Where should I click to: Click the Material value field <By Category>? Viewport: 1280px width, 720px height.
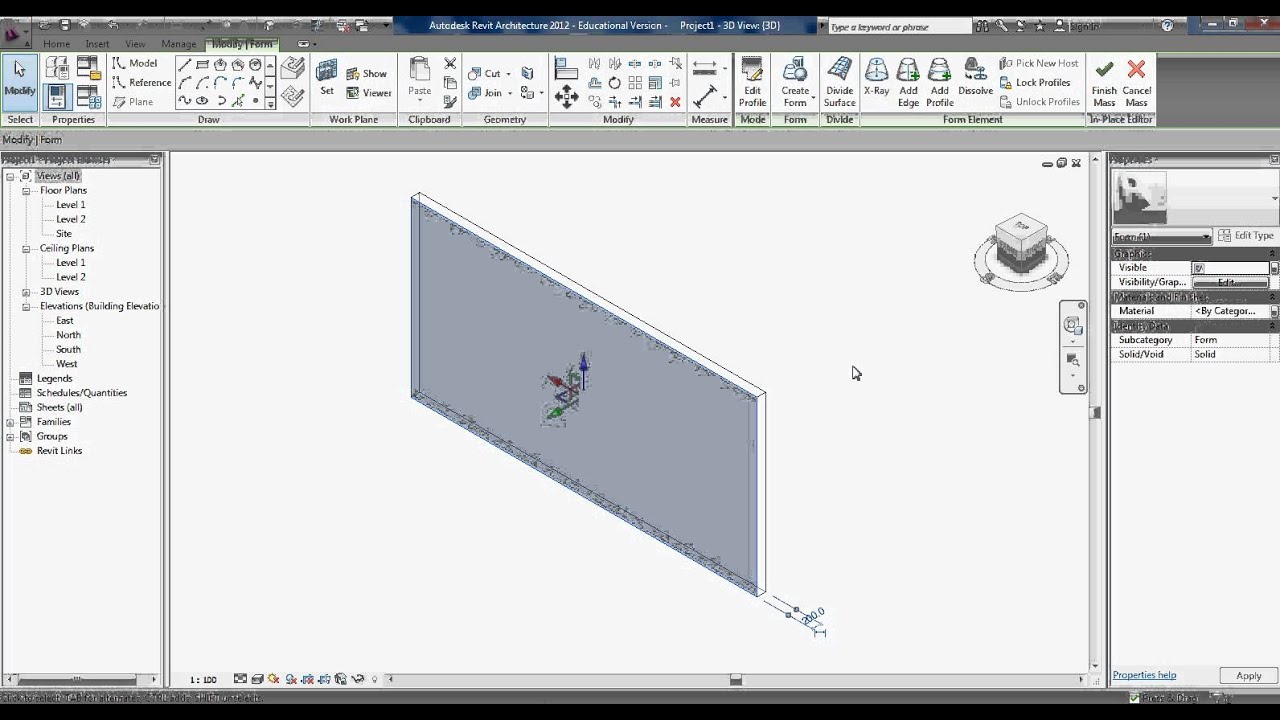point(1230,311)
